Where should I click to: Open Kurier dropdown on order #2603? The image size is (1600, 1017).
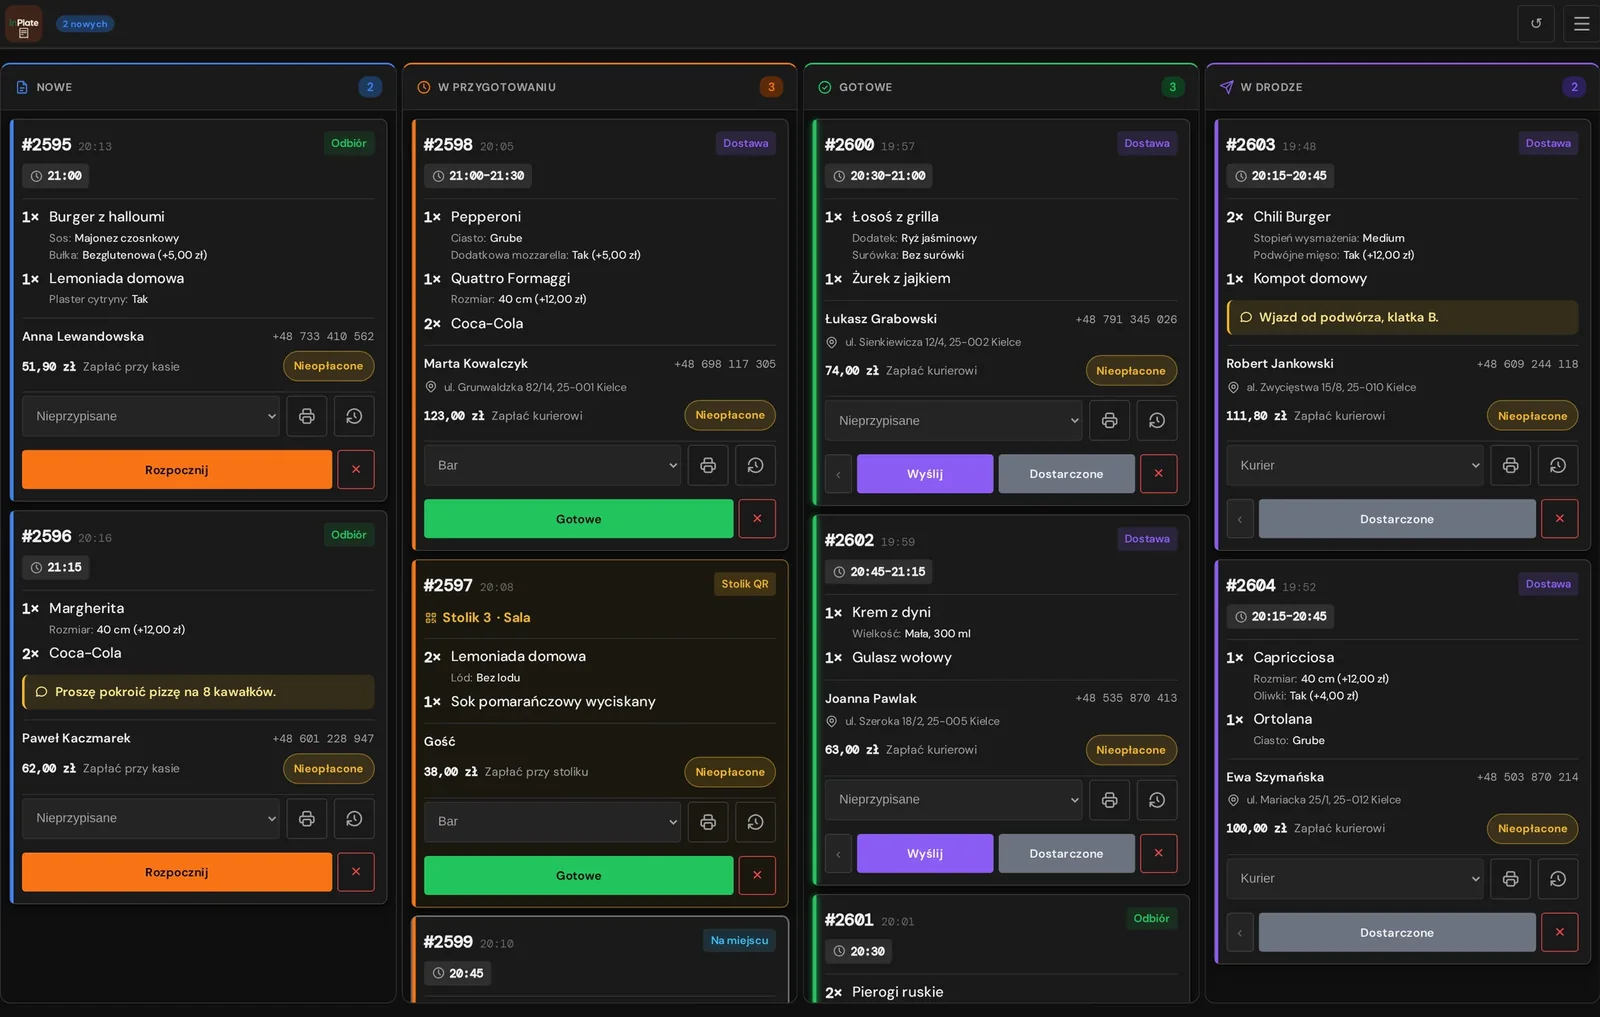1355,465
